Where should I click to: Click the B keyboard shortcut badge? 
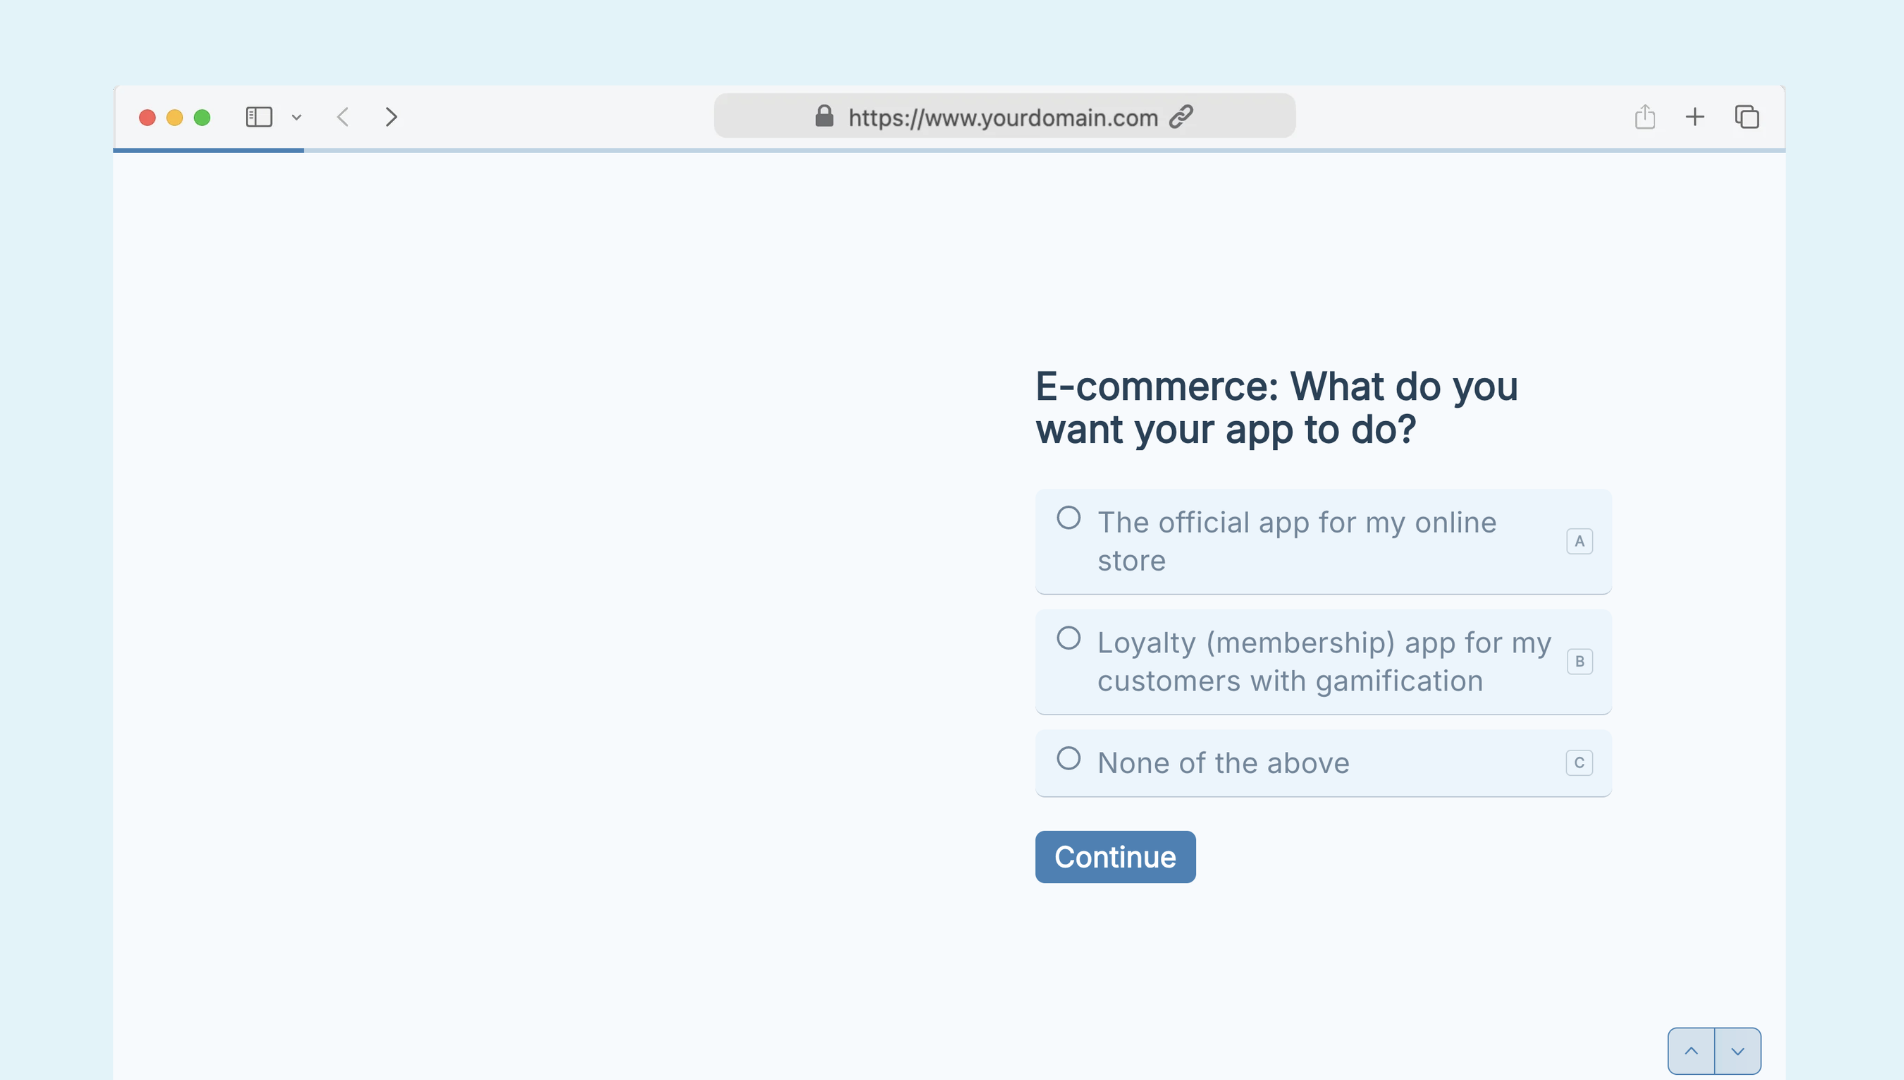point(1579,661)
